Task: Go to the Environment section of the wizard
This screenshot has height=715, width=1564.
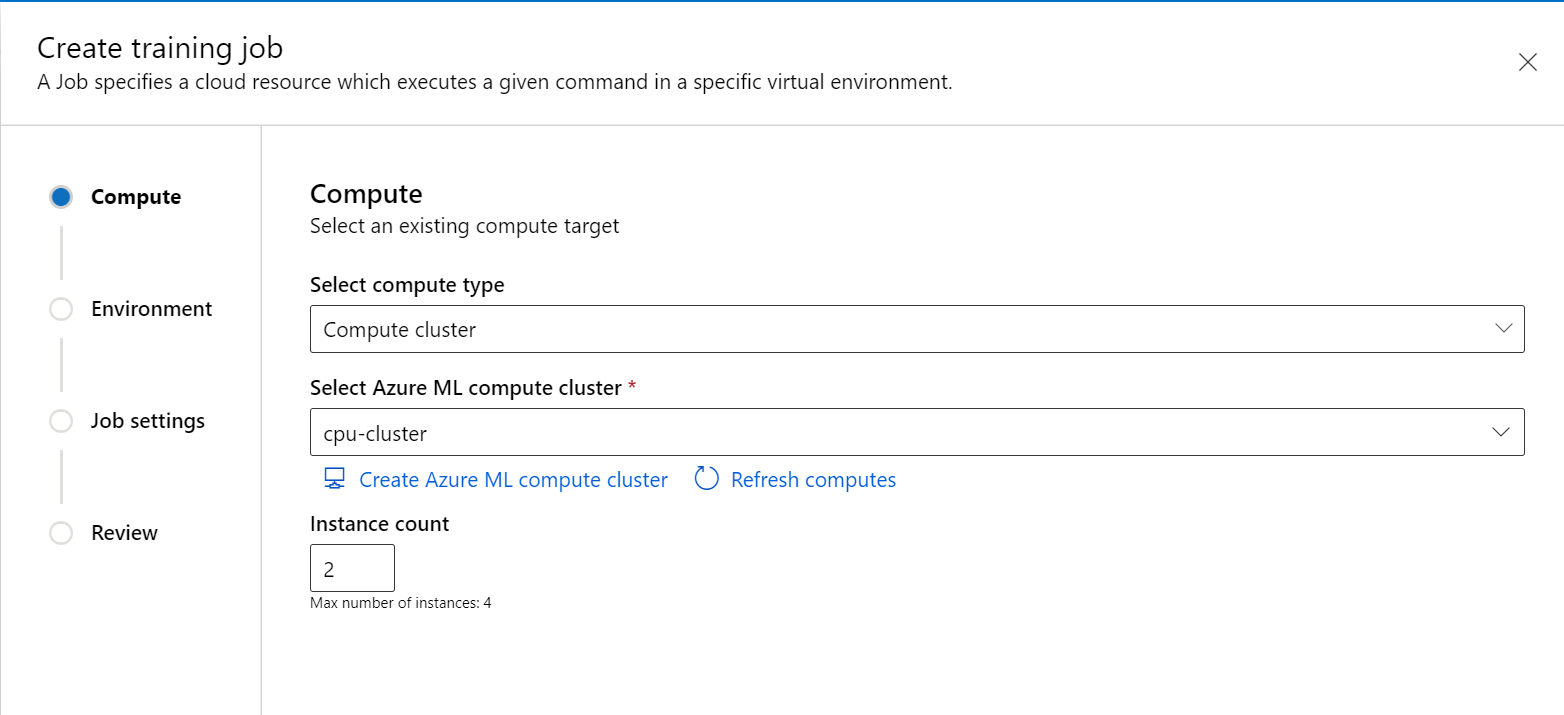Action: pyautogui.click(x=151, y=309)
